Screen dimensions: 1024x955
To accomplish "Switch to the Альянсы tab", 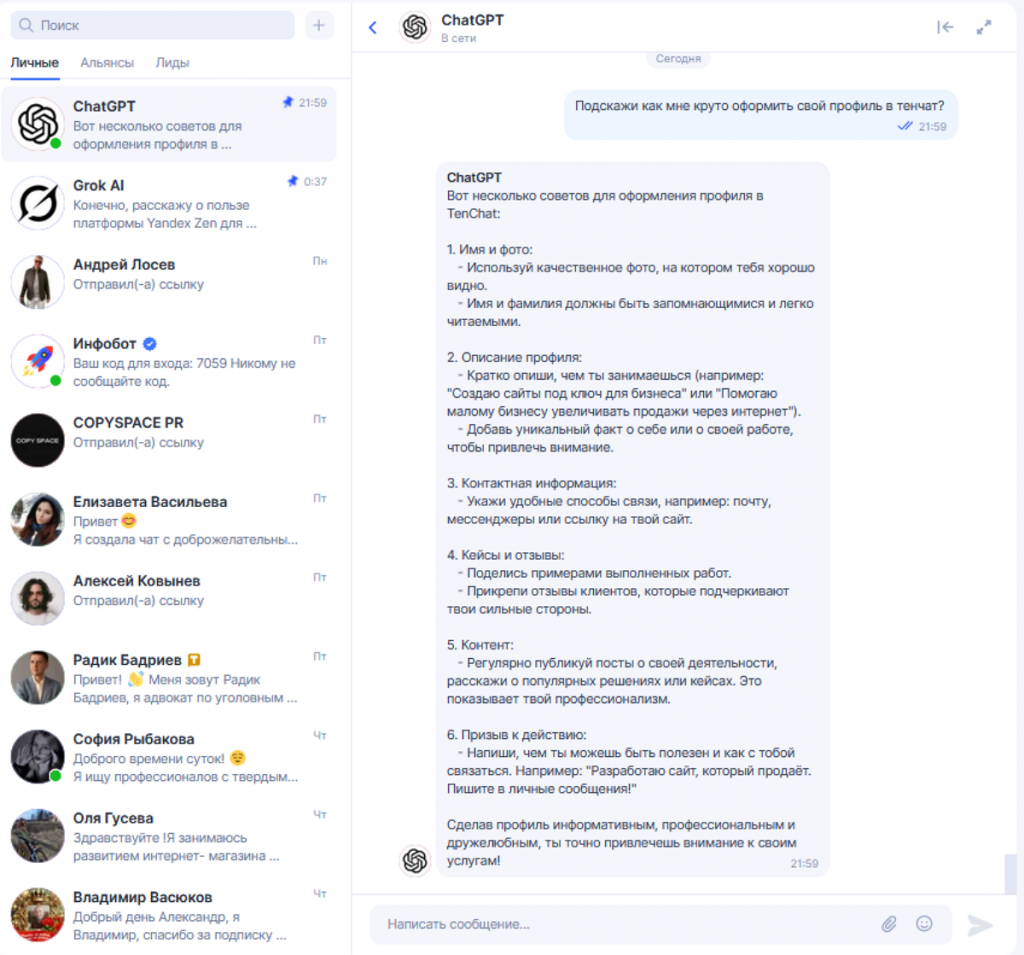I will tap(107, 63).
